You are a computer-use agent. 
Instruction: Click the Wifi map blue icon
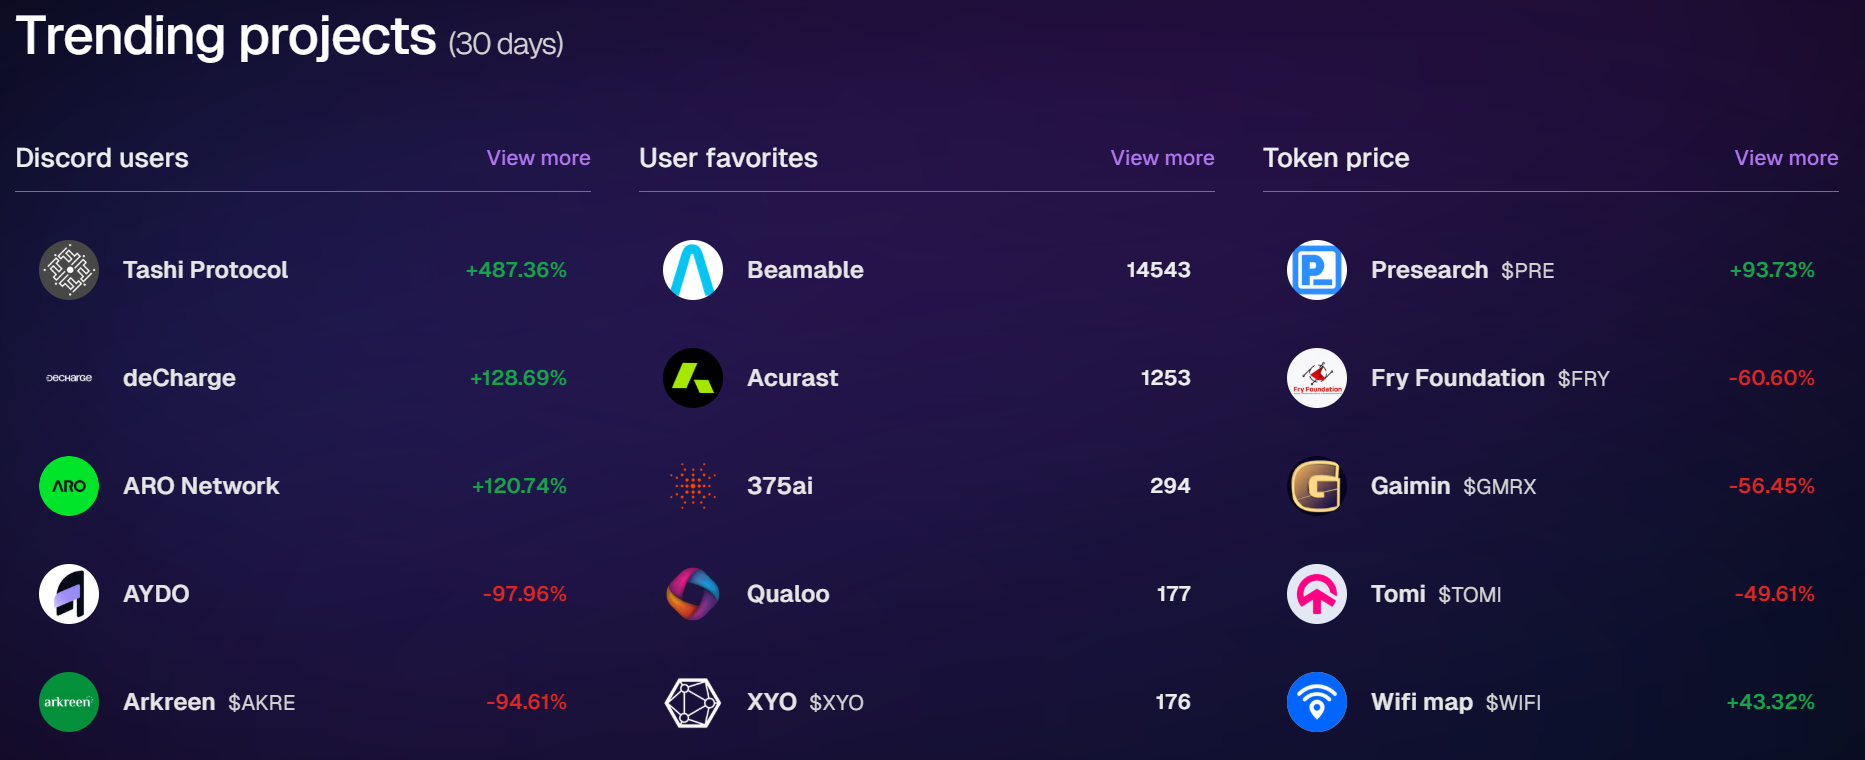(1317, 702)
